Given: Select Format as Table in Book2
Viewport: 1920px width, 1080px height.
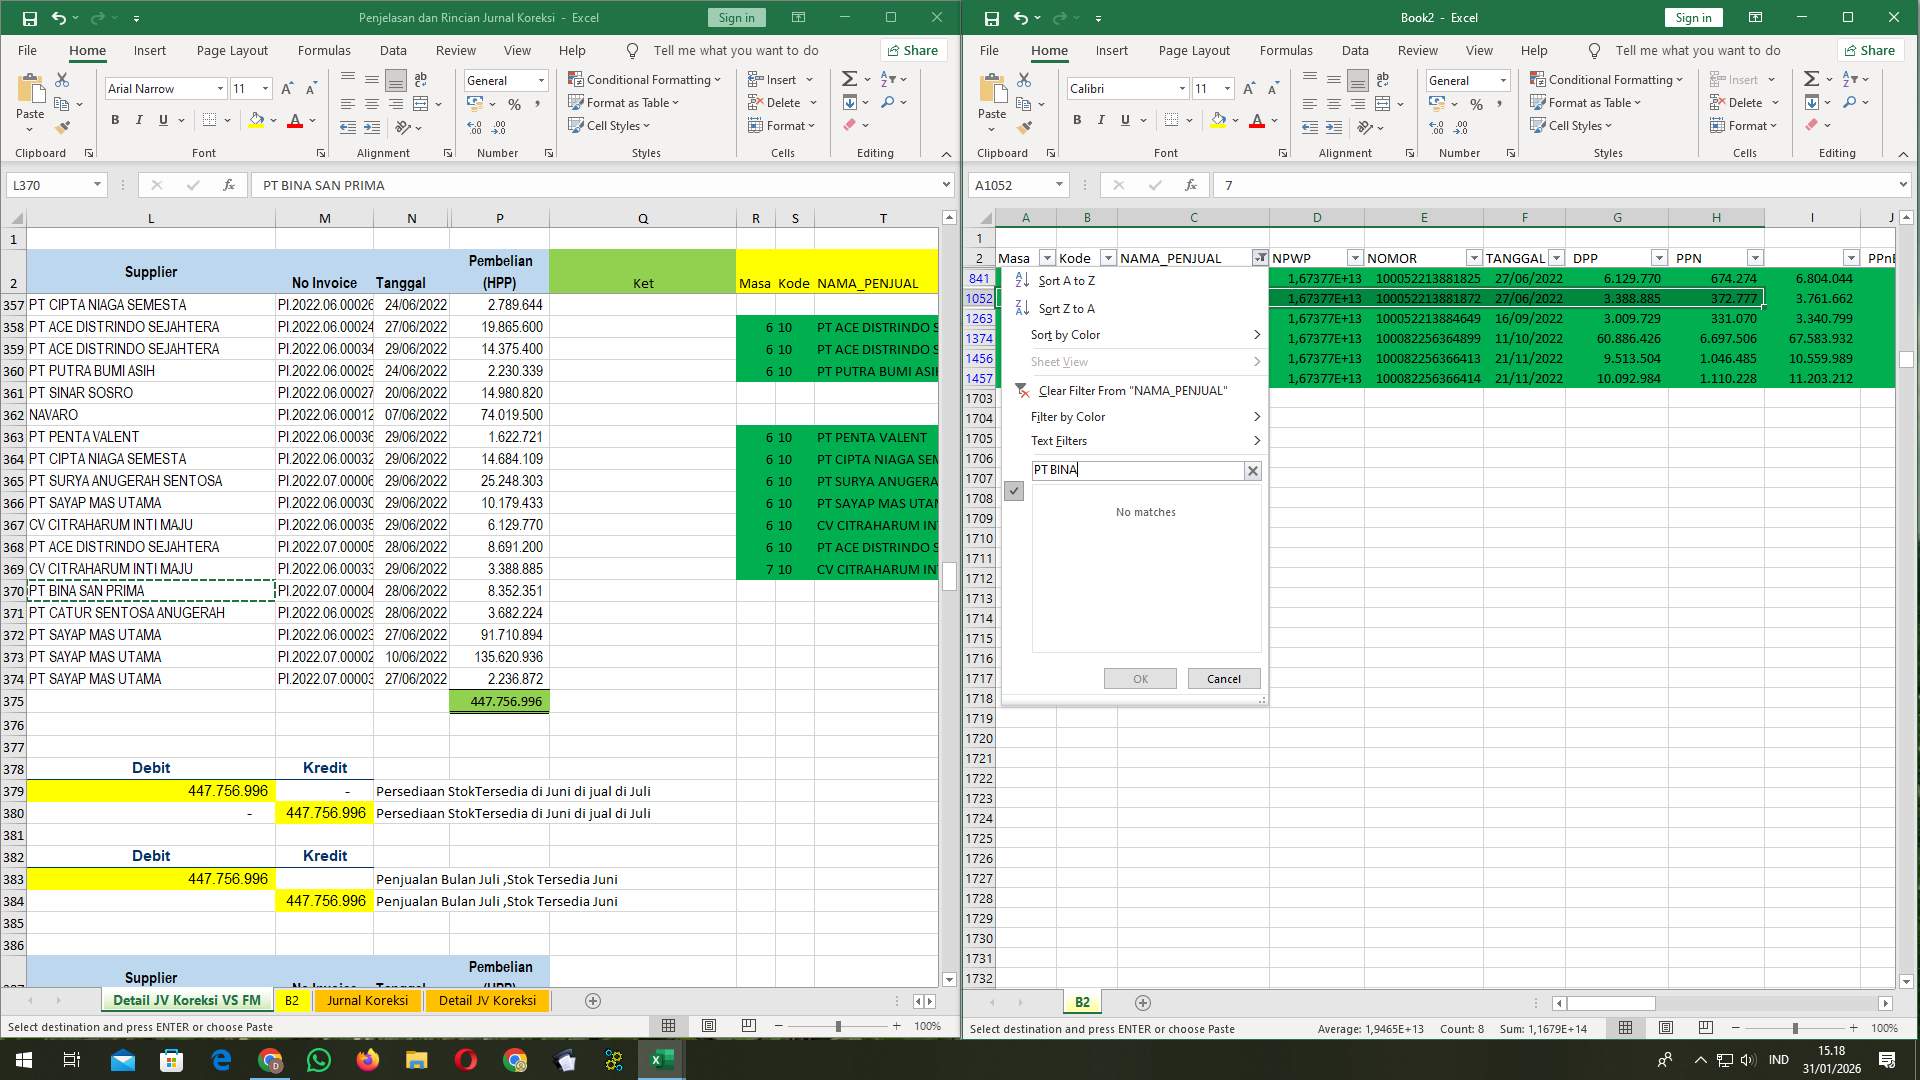Looking at the screenshot, I should point(1586,102).
